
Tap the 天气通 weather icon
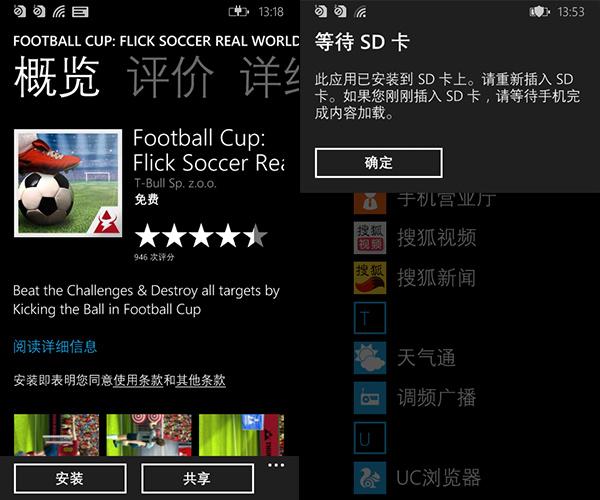pos(370,358)
